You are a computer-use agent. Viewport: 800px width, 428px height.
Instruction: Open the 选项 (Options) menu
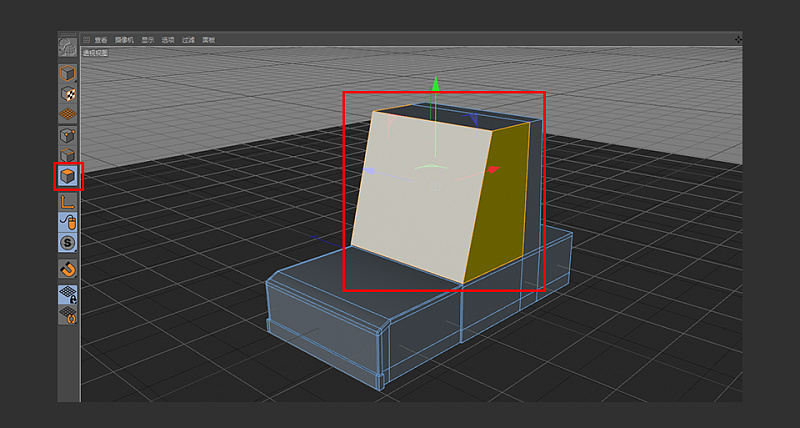168,40
